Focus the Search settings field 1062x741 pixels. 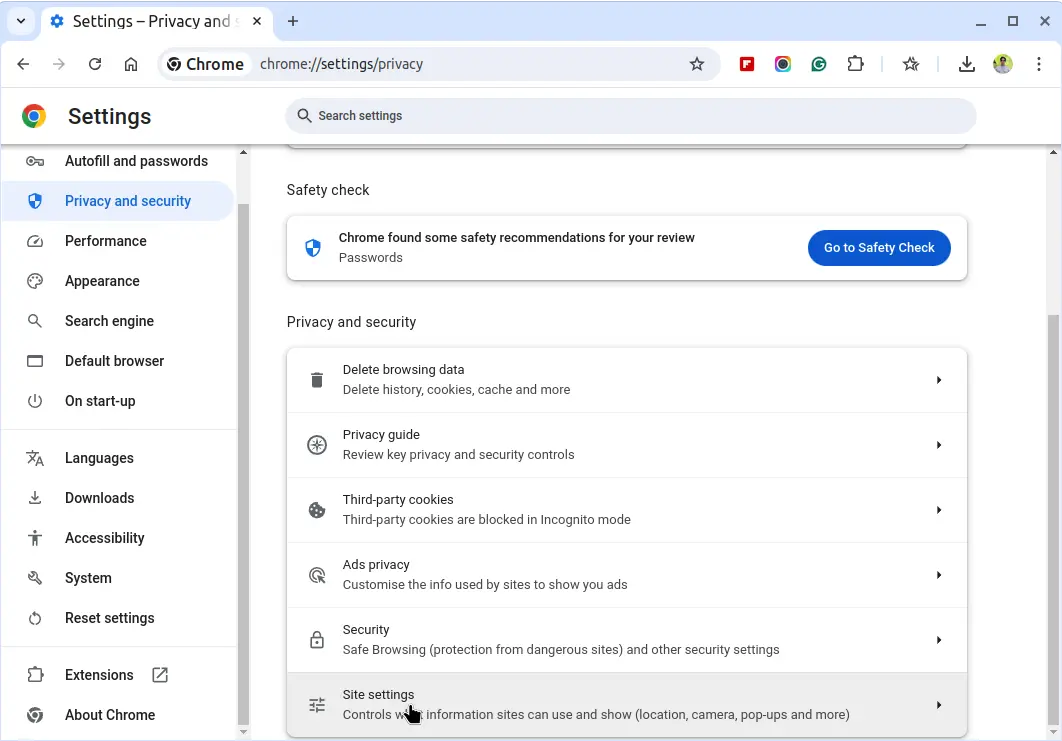point(631,116)
